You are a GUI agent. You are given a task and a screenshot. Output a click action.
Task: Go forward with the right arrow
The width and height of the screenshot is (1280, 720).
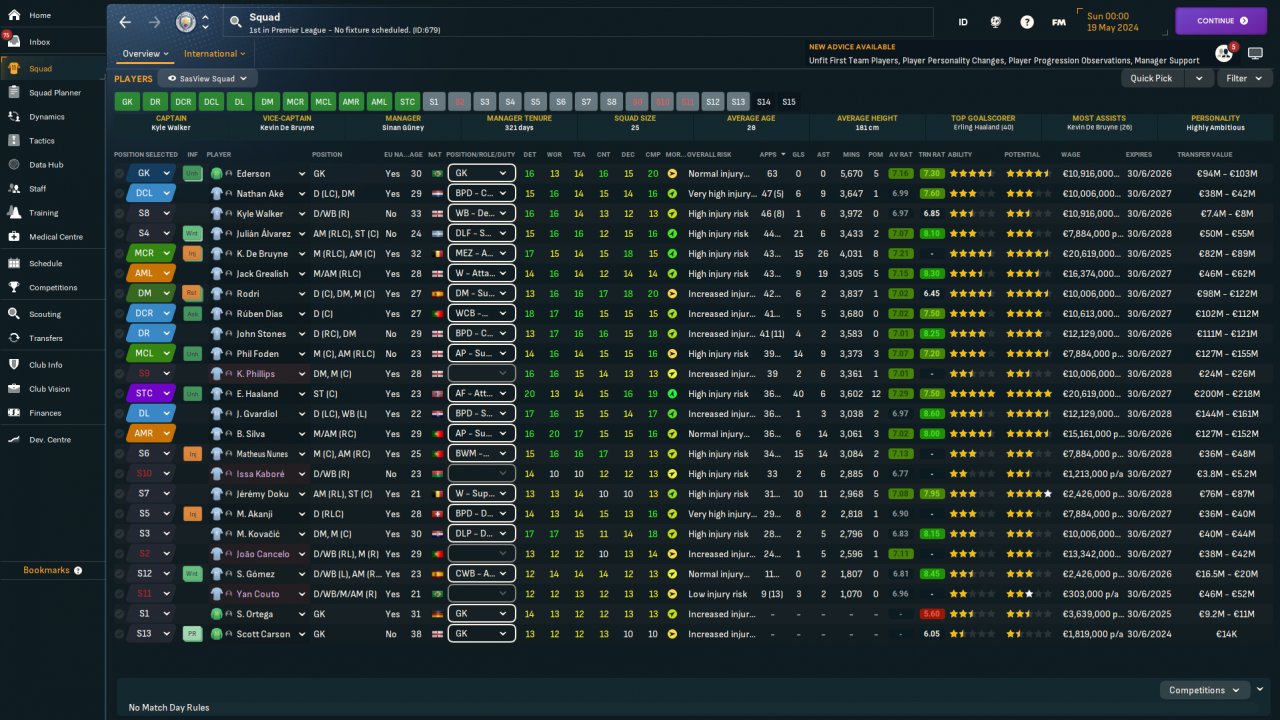[154, 21]
